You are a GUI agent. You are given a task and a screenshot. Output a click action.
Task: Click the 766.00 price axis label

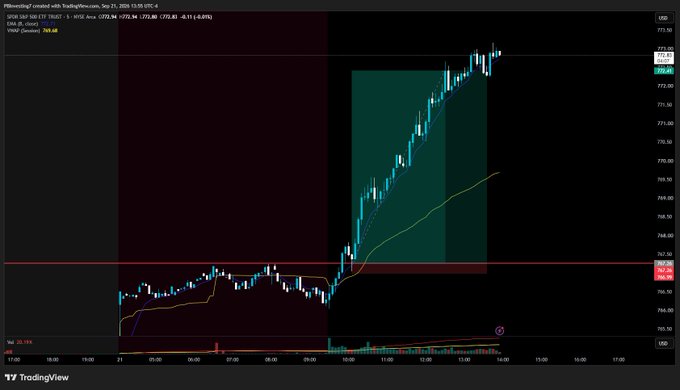[664, 311]
